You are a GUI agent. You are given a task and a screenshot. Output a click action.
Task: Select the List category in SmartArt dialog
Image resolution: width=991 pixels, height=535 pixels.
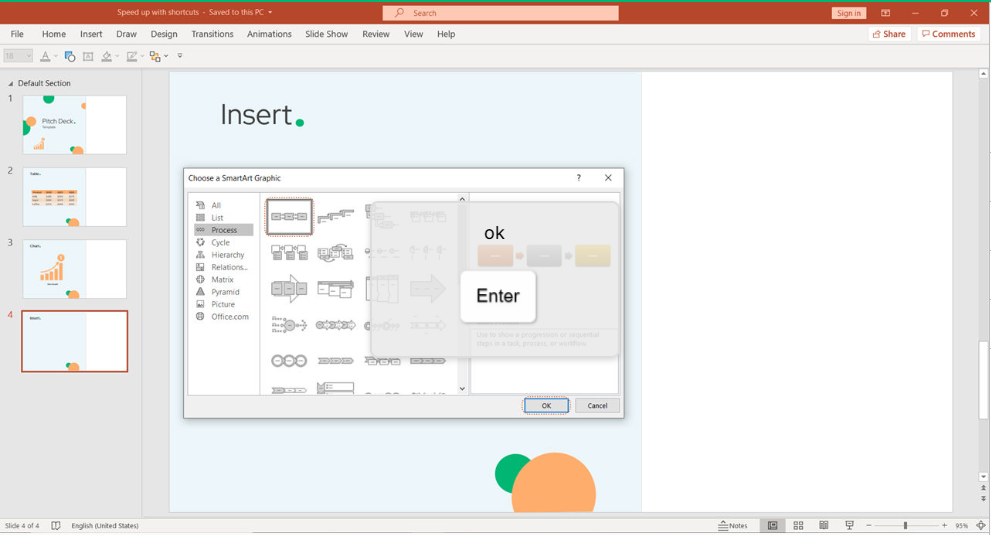coord(217,218)
